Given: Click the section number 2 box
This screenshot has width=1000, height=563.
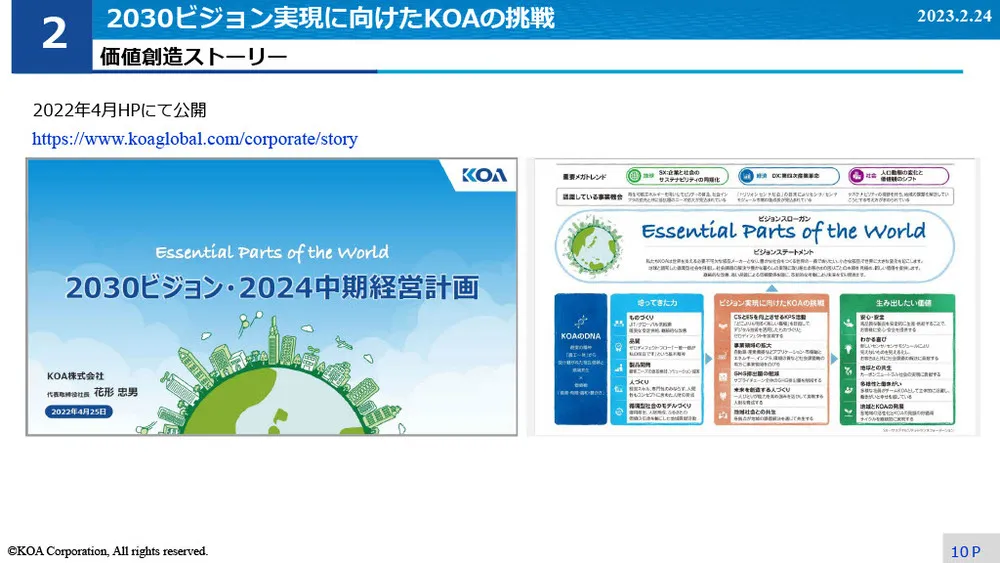Looking at the screenshot, I should coord(53,36).
